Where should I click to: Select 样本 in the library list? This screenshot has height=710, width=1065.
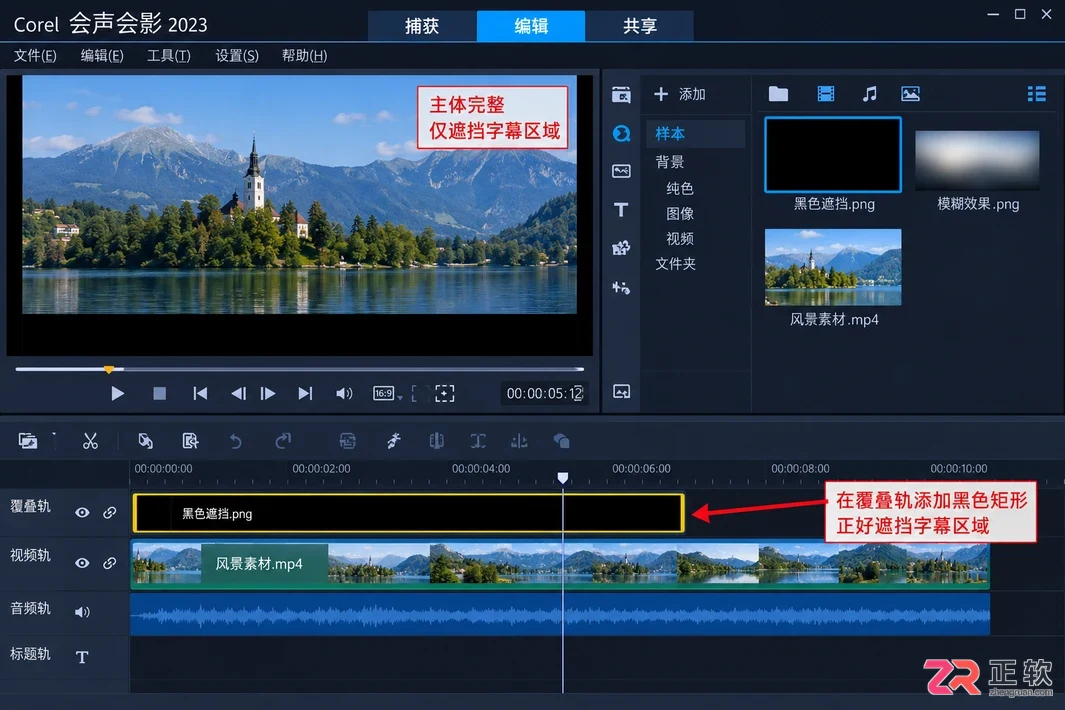(696, 134)
